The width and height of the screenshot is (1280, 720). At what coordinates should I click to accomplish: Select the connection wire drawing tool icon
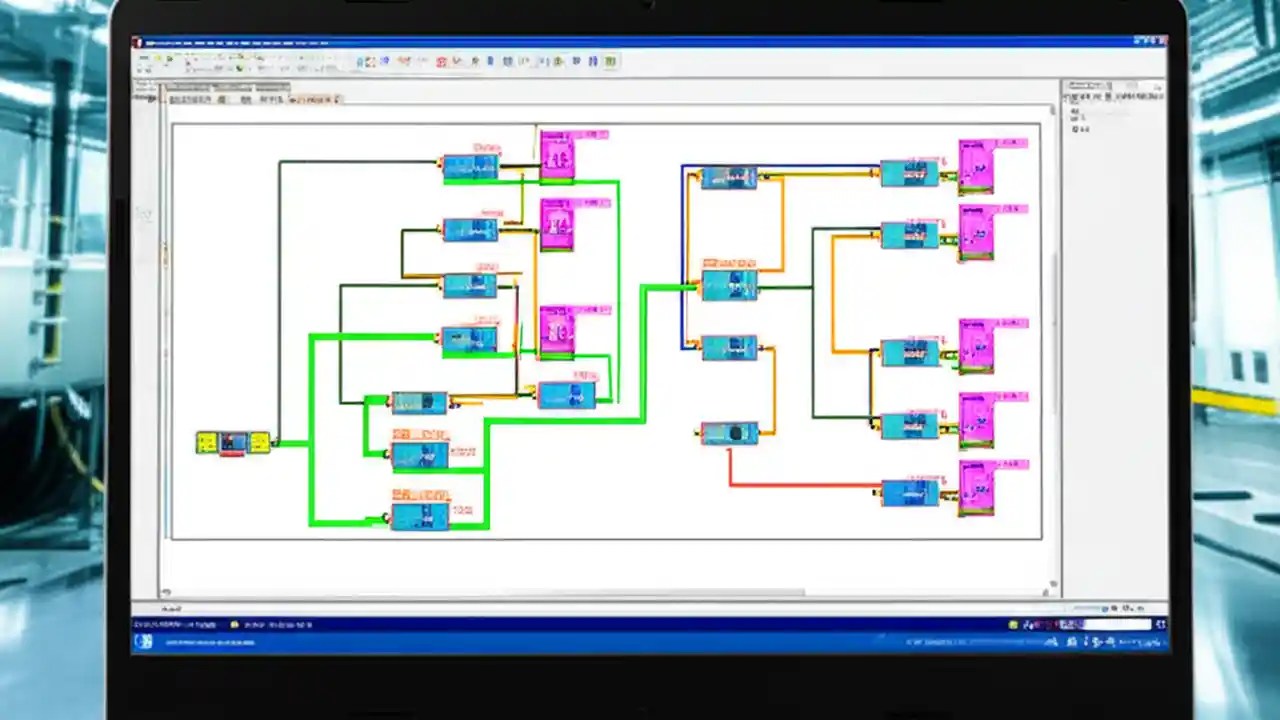[x=505, y=61]
